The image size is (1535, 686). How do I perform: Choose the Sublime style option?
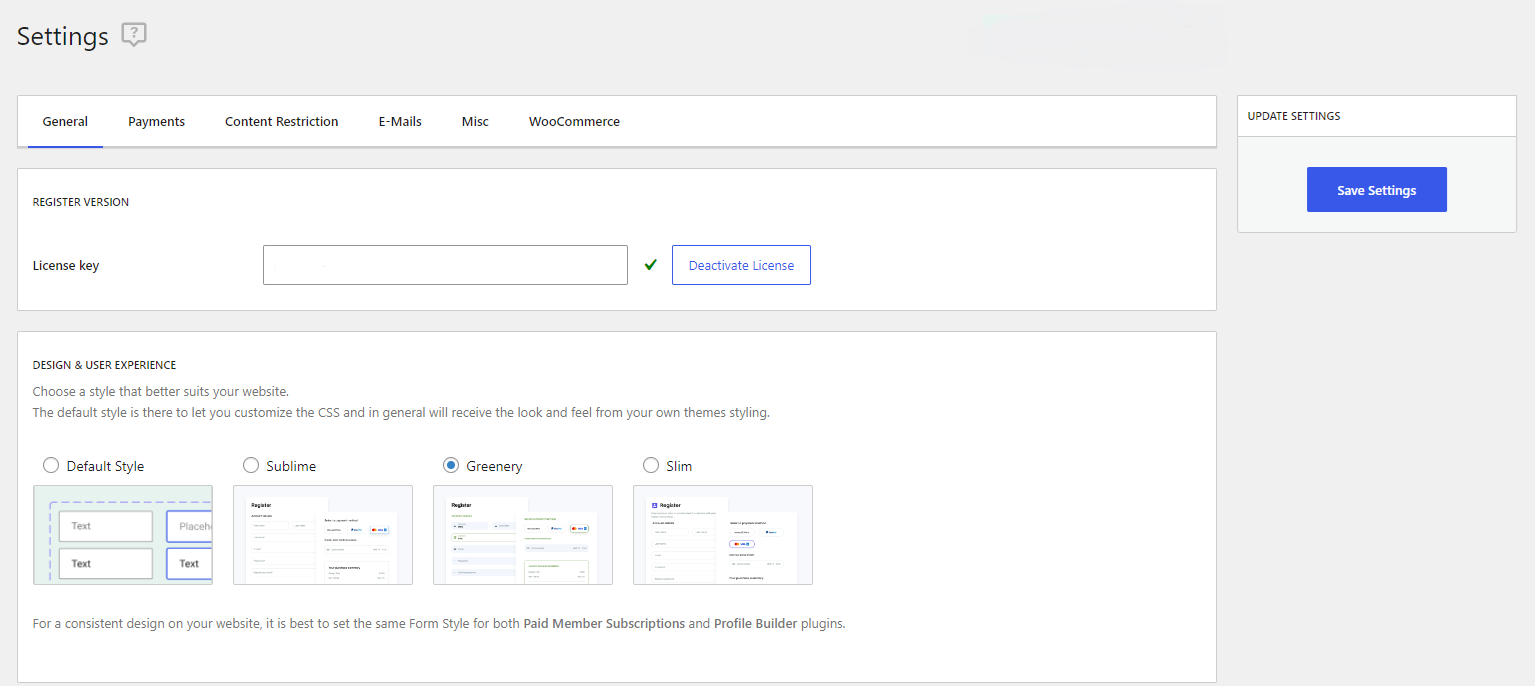251,465
